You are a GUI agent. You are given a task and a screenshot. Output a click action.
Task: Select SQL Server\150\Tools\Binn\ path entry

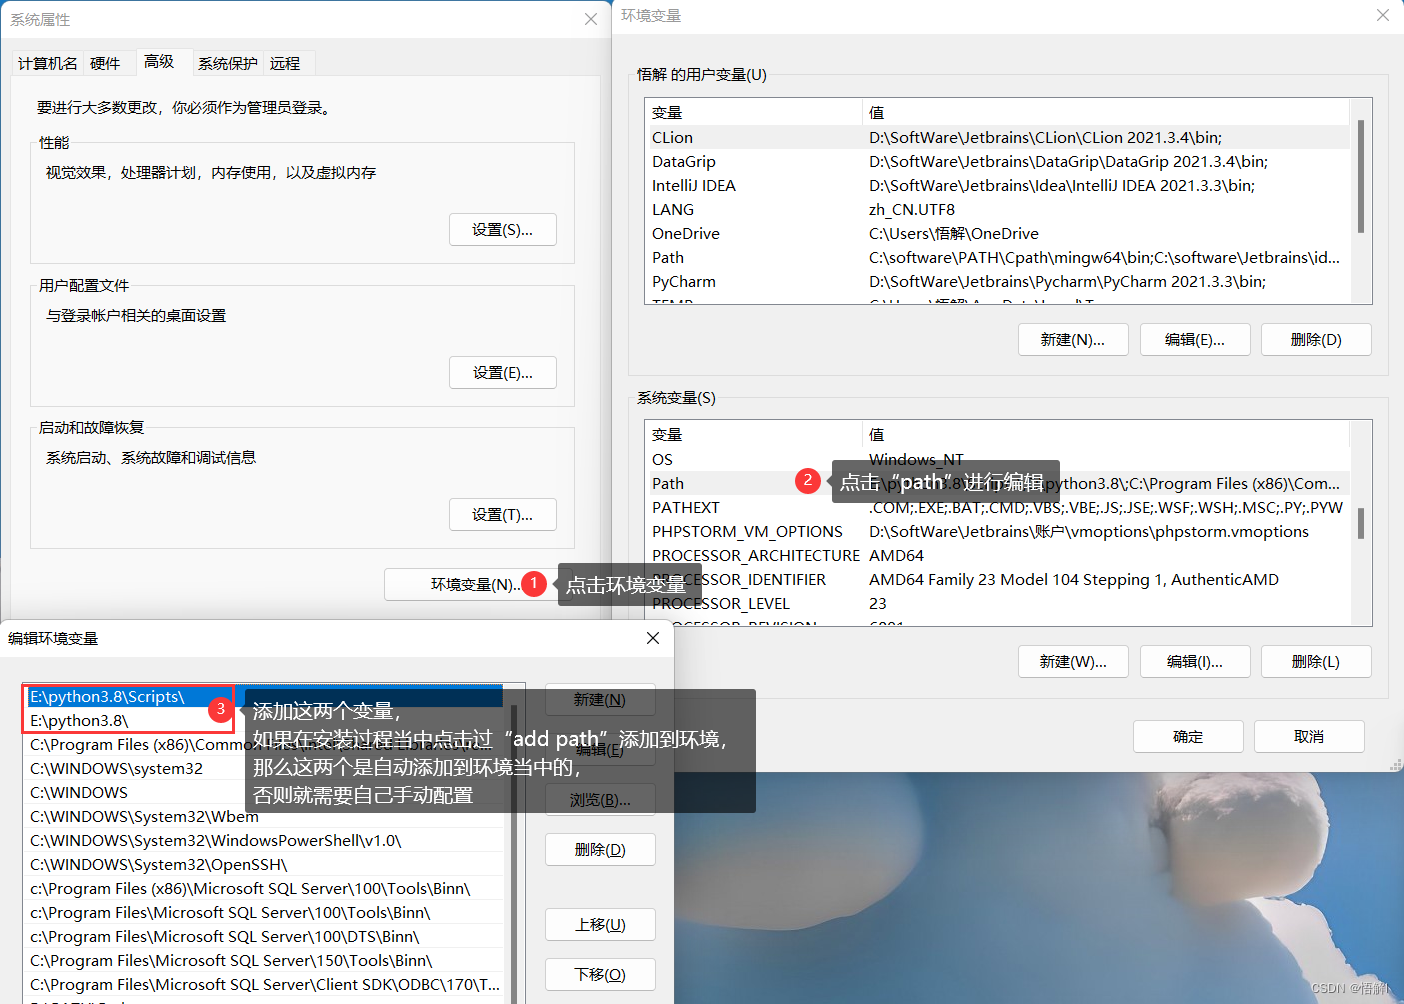point(265,960)
